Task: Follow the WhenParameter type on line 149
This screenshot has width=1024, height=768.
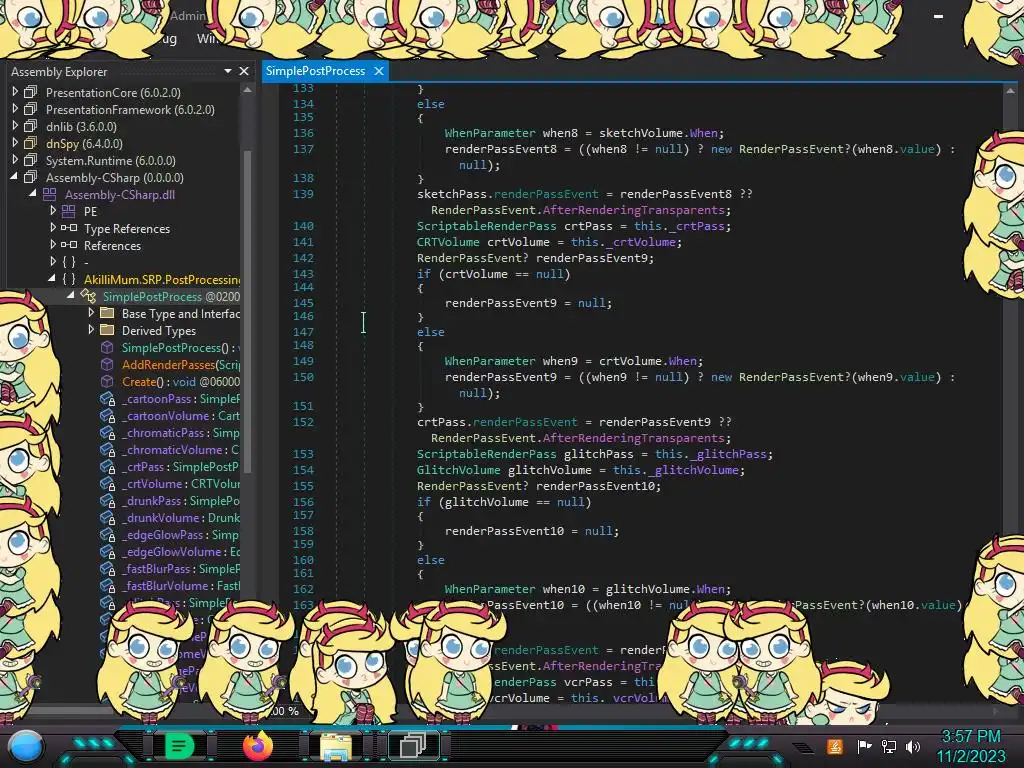Action: pyautogui.click(x=490, y=360)
